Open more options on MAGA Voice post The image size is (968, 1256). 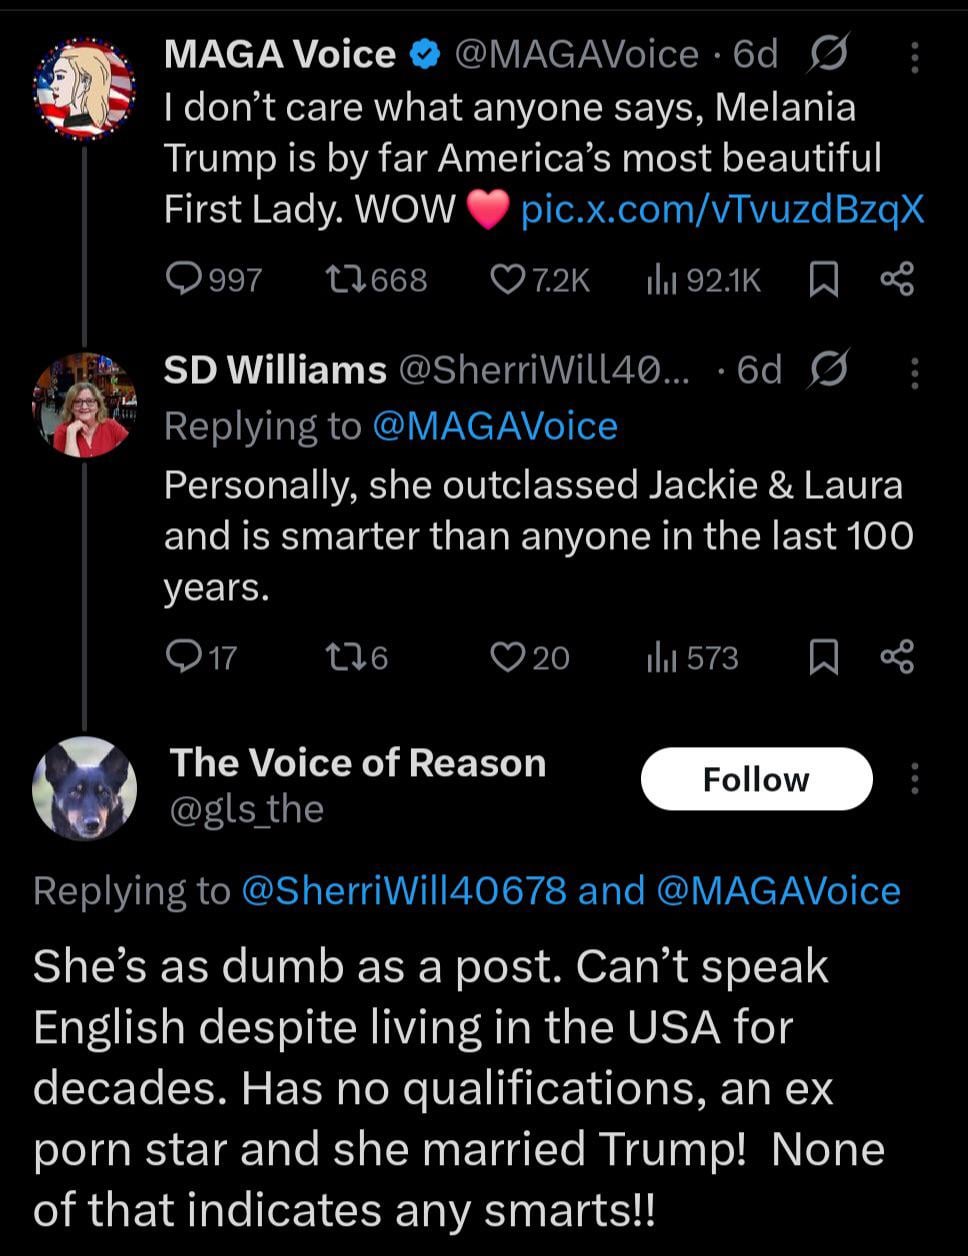click(914, 58)
